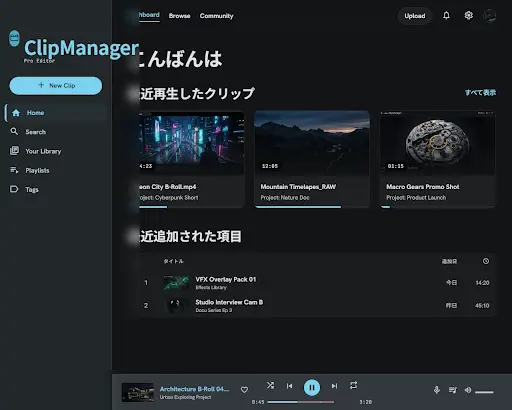Image resolution: width=512 pixels, height=410 pixels.
Task: Pause the current playback
Action: coord(312,387)
